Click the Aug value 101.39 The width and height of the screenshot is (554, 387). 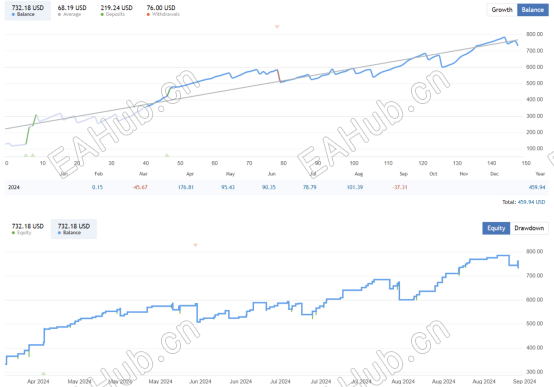[355, 187]
